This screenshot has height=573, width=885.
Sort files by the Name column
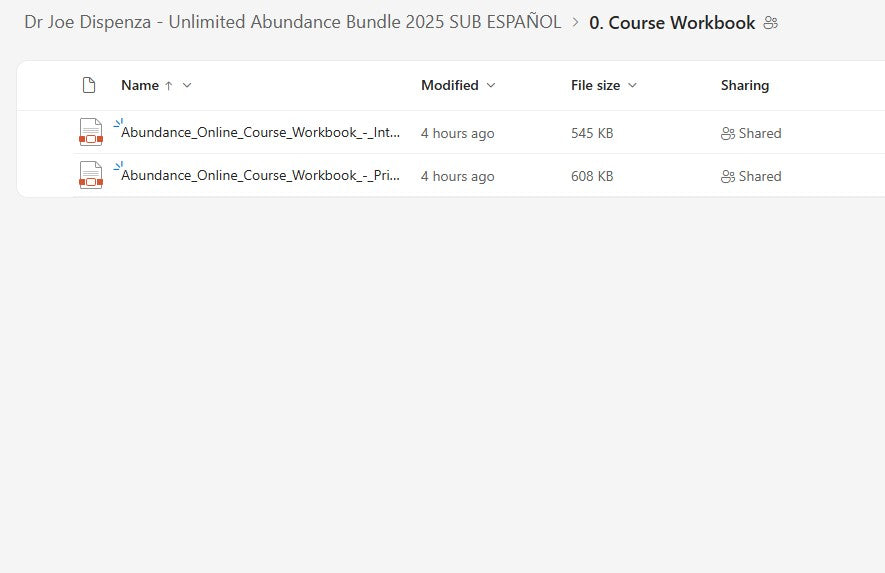pyautogui.click(x=139, y=85)
